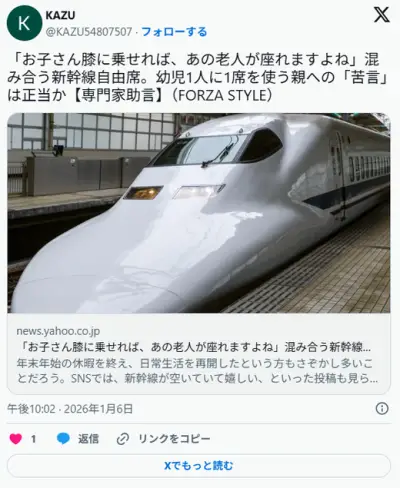Open the 午後10:02 2026年1月6日 timestamp
Viewport: 400px width, 488px height.
pyautogui.click(x=70, y=409)
